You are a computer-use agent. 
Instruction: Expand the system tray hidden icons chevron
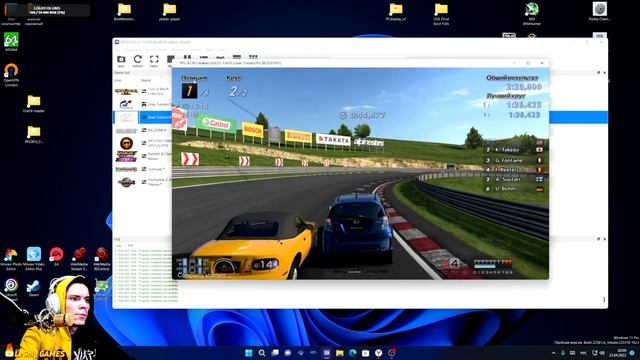pos(553,353)
